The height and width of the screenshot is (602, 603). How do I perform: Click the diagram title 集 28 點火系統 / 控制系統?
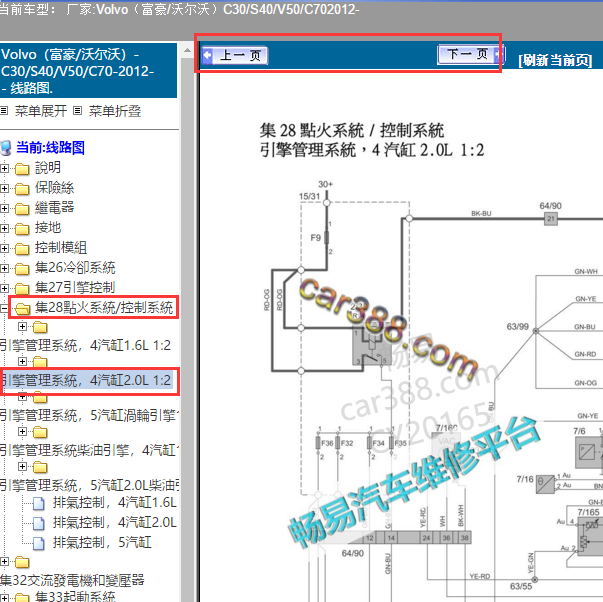(352, 131)
